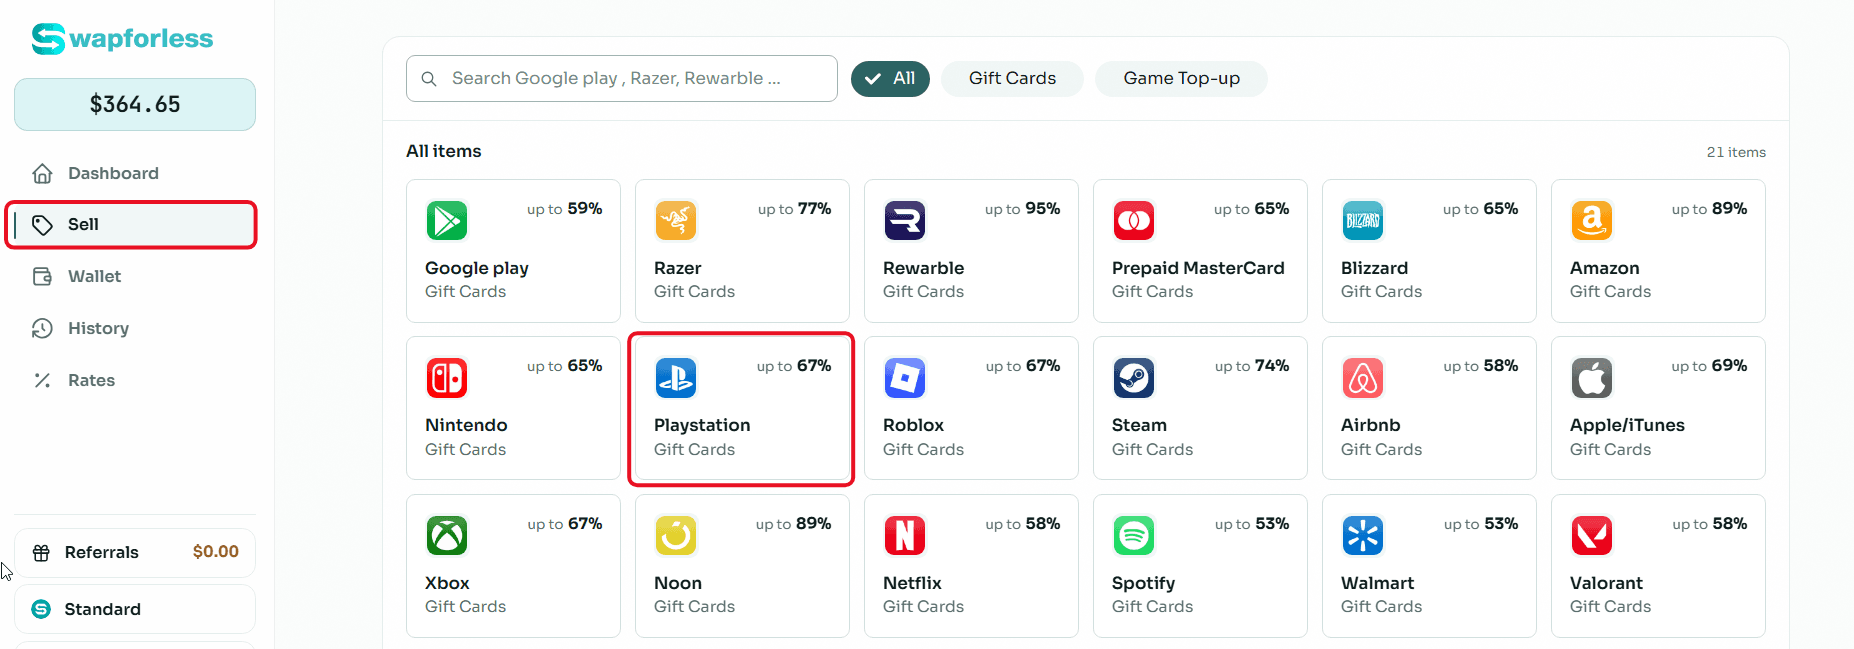Select the Xbox card title
The image size is (1854, 649).
click(x=447, y=583)
